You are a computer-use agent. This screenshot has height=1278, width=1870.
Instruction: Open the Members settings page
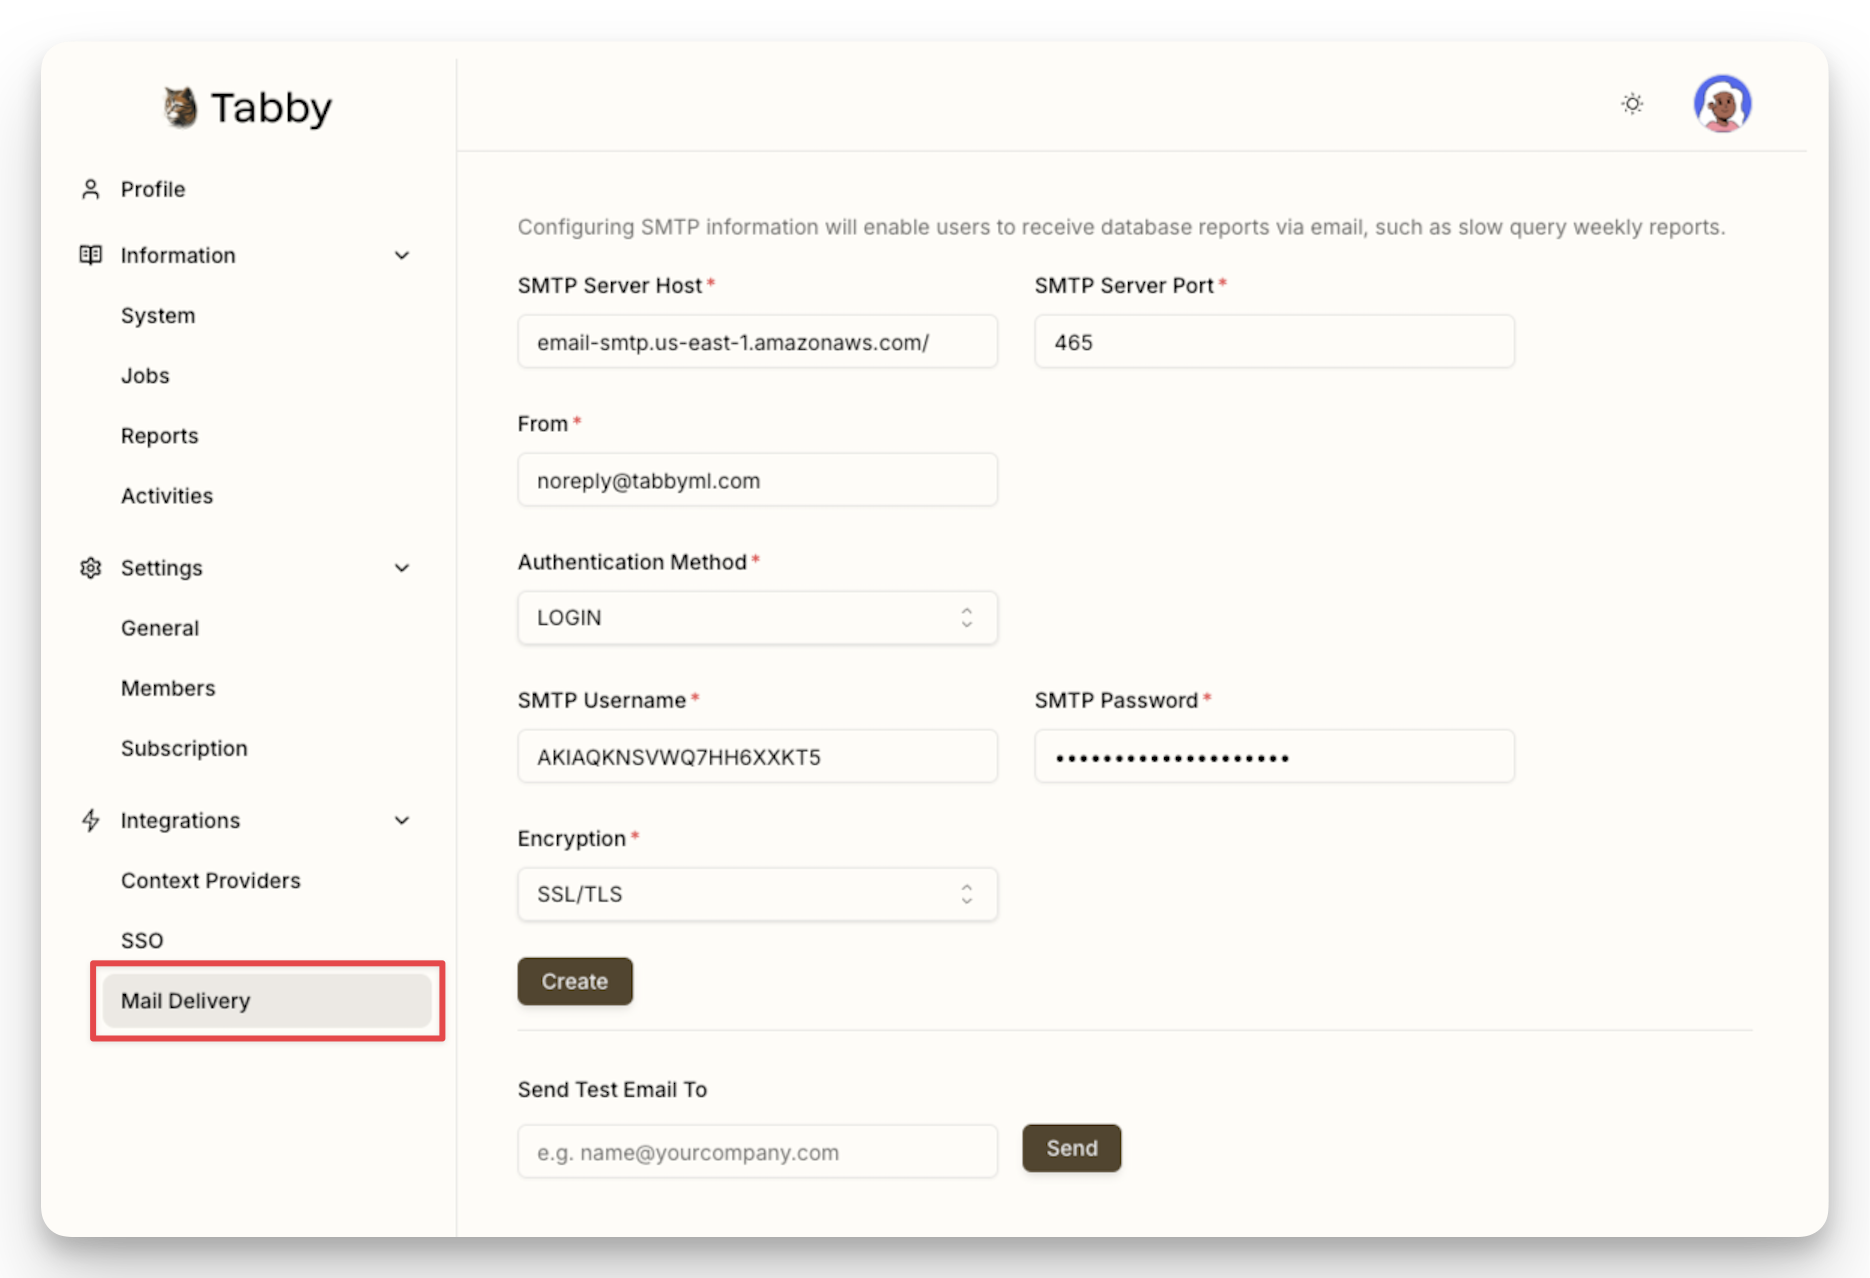(168, 688)
